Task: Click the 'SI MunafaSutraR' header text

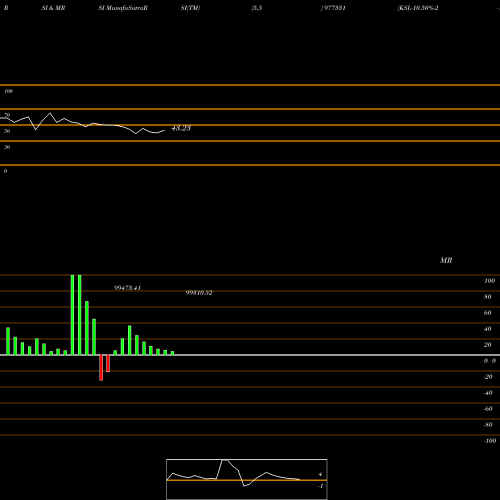Action: (123, 8)
